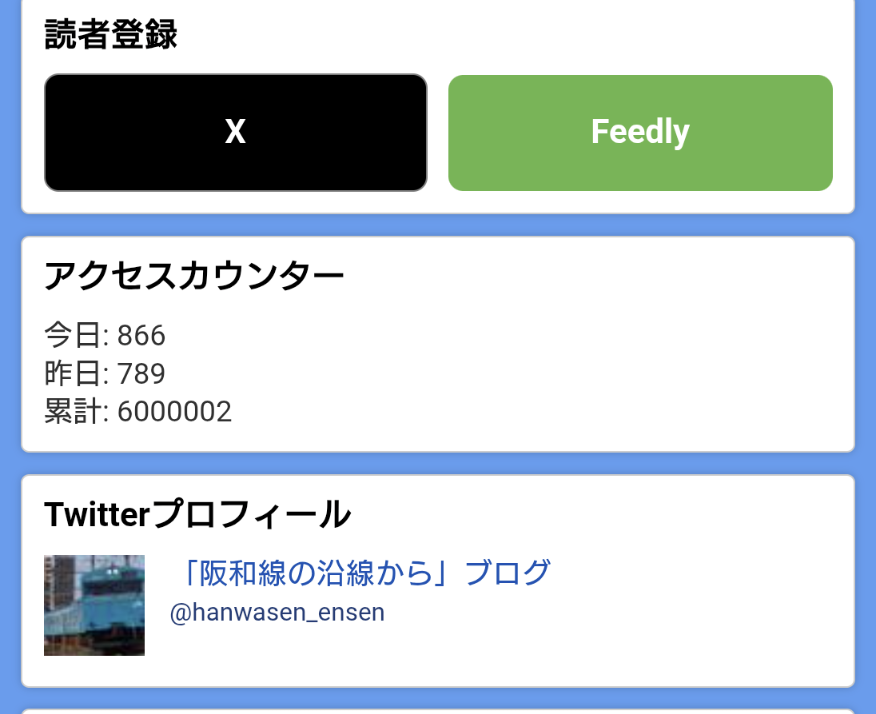
Task: Click the white gap between X and Feedly buttons
Action: point(438,132)
